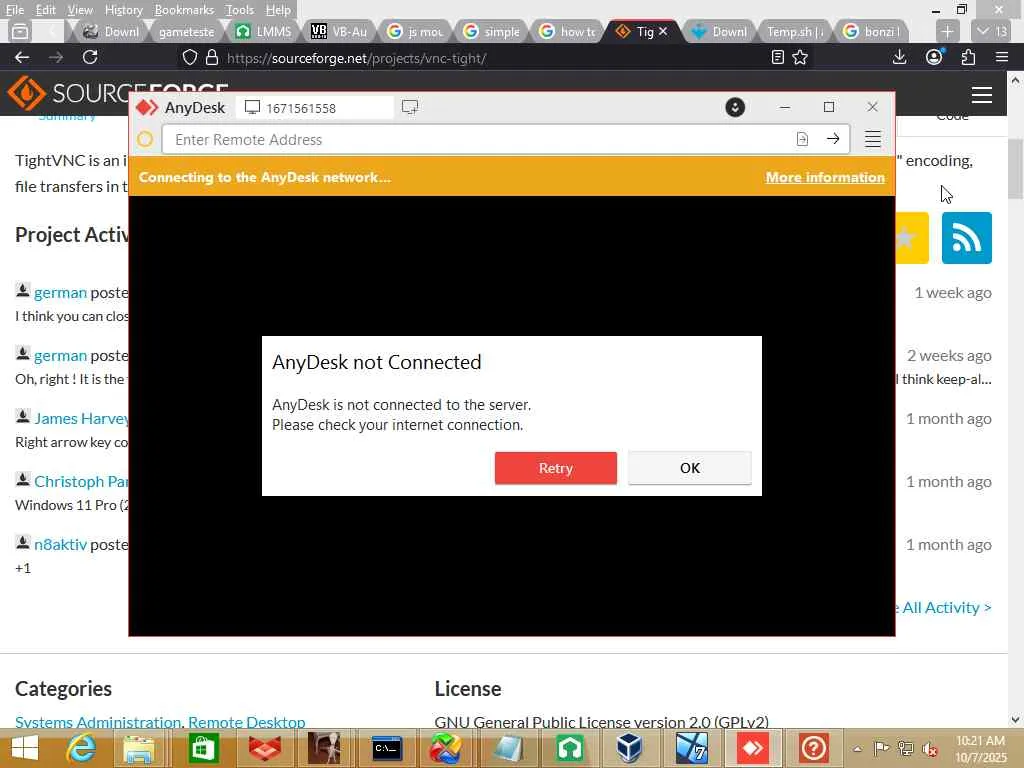Image resolution: width=1024 pixels, height=768 pixels.
Task: Go back in Firefox
Action: pos(22,57)
